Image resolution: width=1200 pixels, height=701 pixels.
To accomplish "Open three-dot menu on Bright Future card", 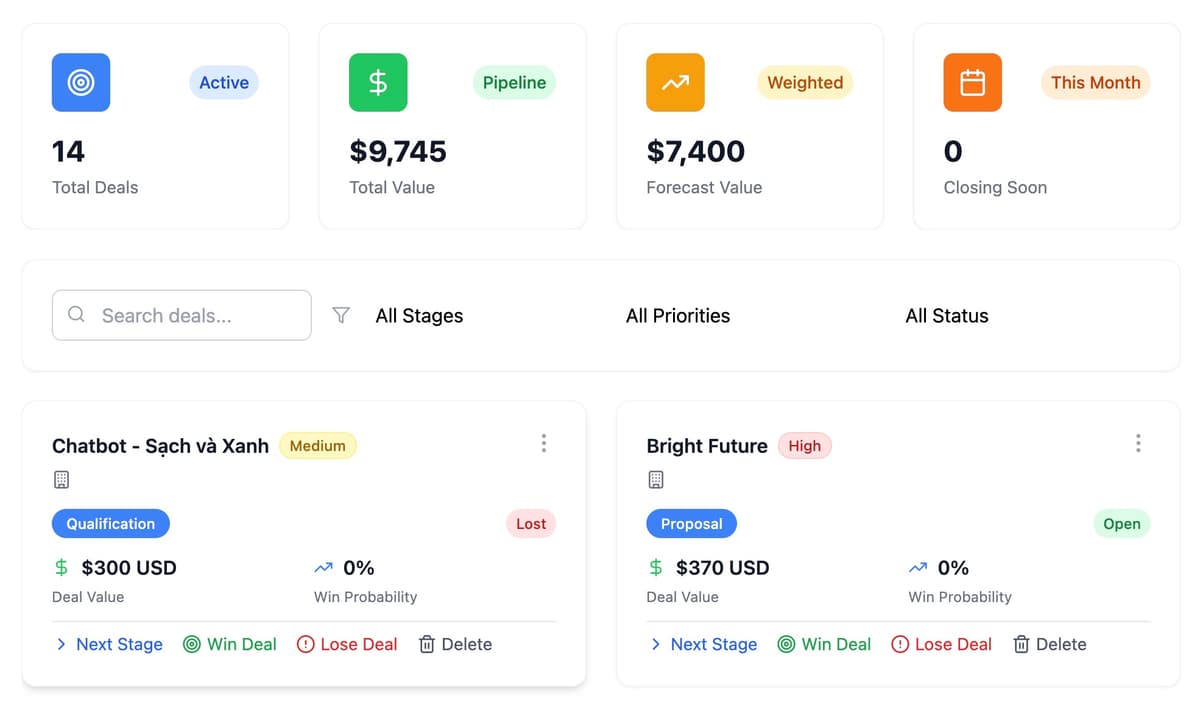I will [1138, 443].
